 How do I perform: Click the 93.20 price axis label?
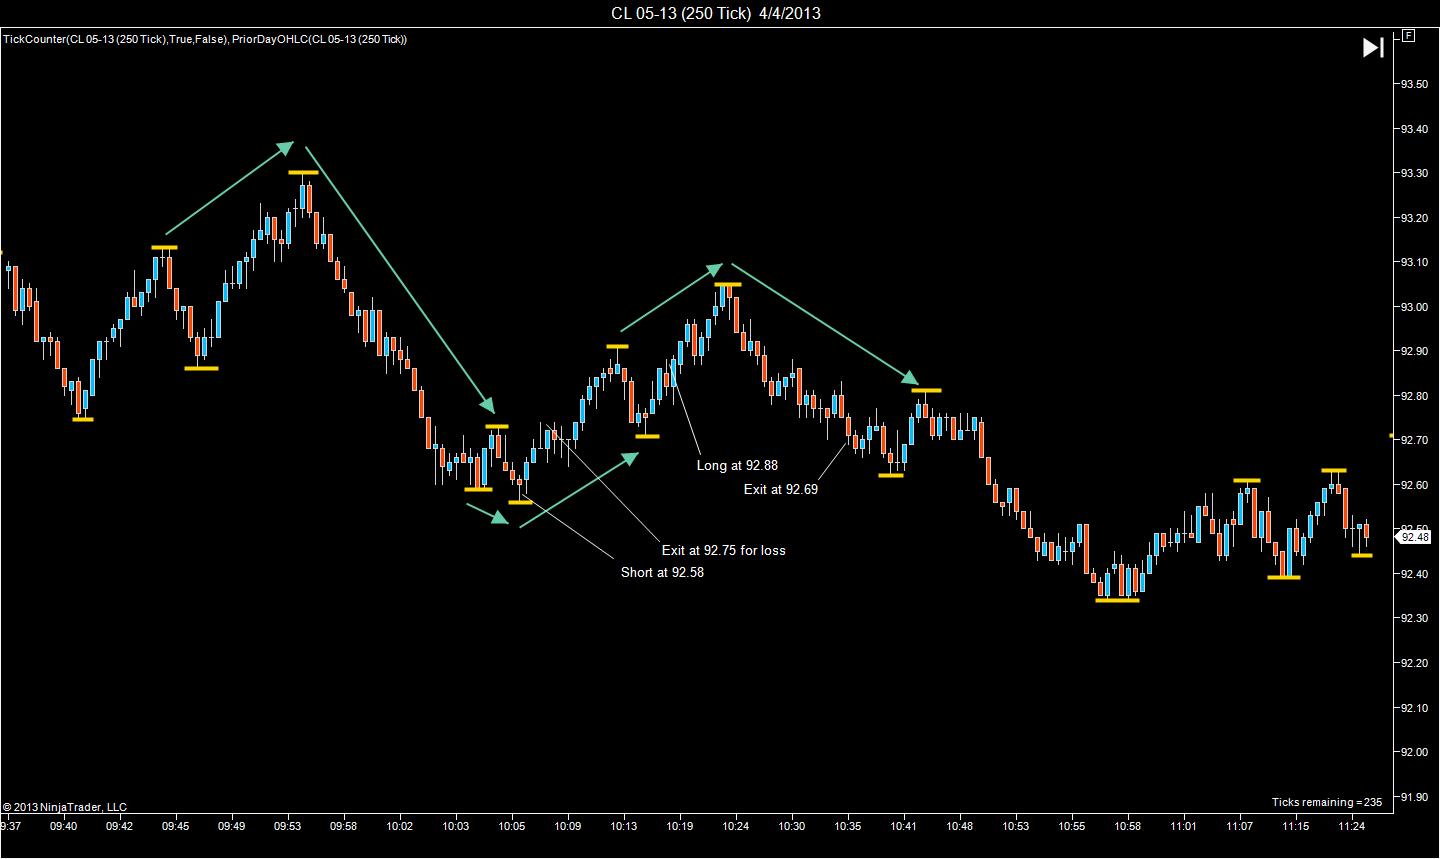(x=1414, y=218)
